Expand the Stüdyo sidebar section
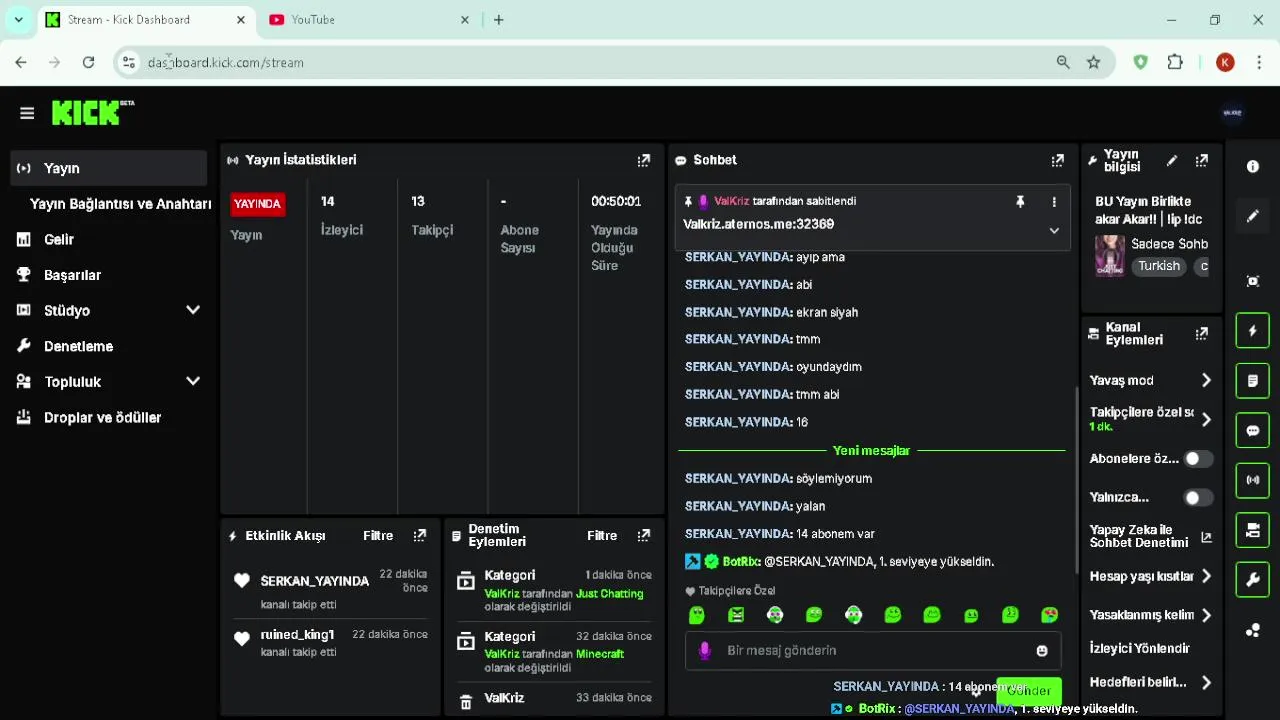The image size is (1280, 720). 193,311
